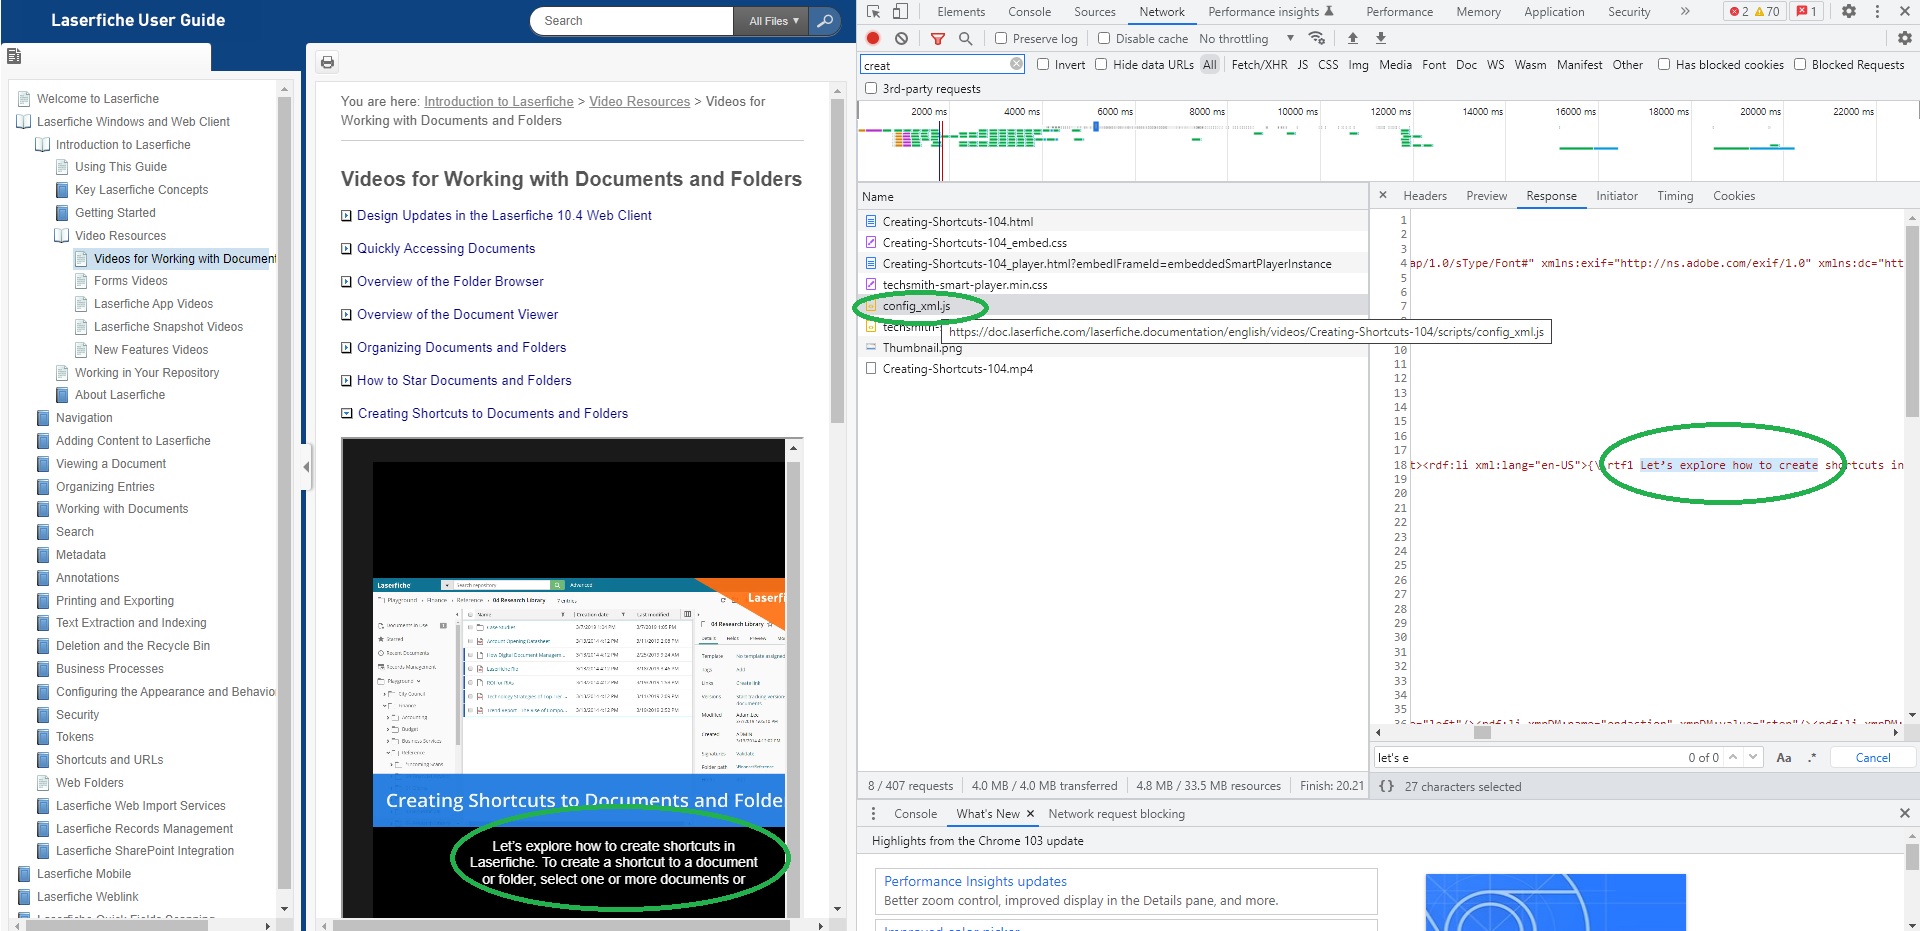Open the DevTools three-dot customize menu
The image size is (1920, 931).
coord(1877,12)
